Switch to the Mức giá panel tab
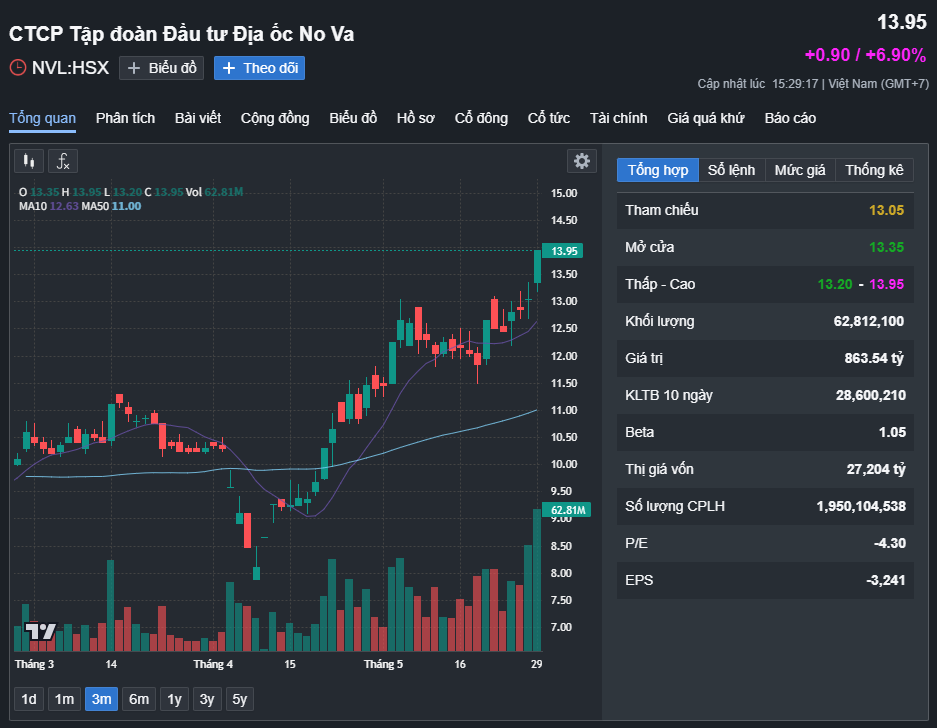This screenshot has width=937, height=728. [800, 170]
